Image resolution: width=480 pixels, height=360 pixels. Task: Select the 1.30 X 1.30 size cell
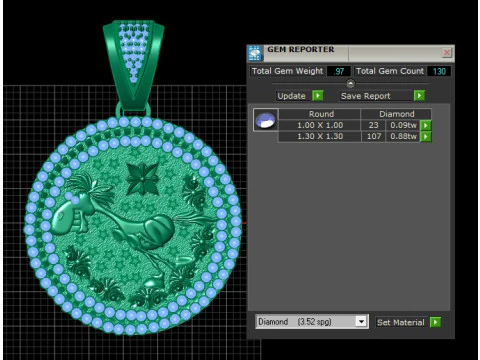tap(320, 136)
